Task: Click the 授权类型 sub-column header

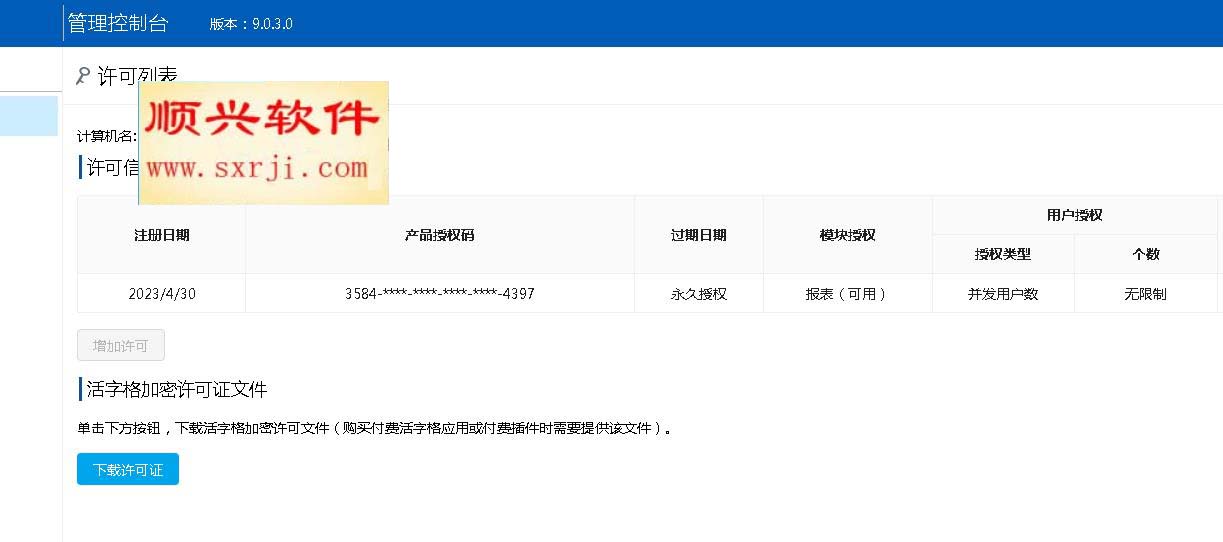Action: pyautogui.click(x=1002, y=254)
